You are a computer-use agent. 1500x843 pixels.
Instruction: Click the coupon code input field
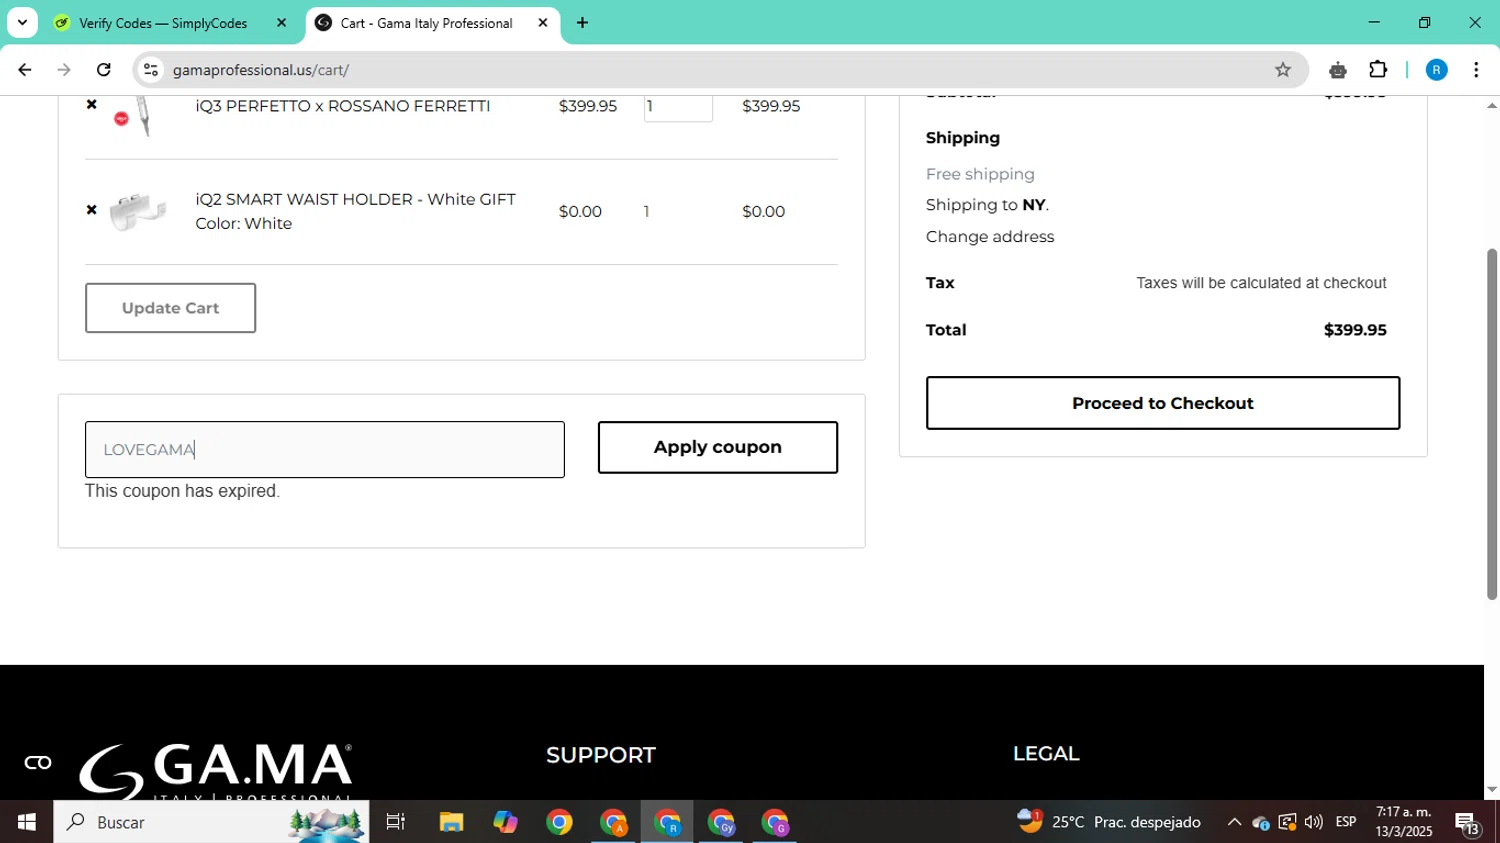(325, 450)
